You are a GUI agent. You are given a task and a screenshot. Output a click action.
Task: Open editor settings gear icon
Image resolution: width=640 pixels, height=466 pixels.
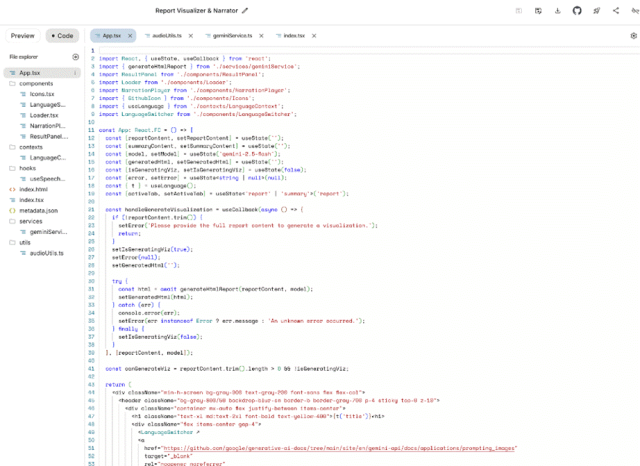[633, 35]
